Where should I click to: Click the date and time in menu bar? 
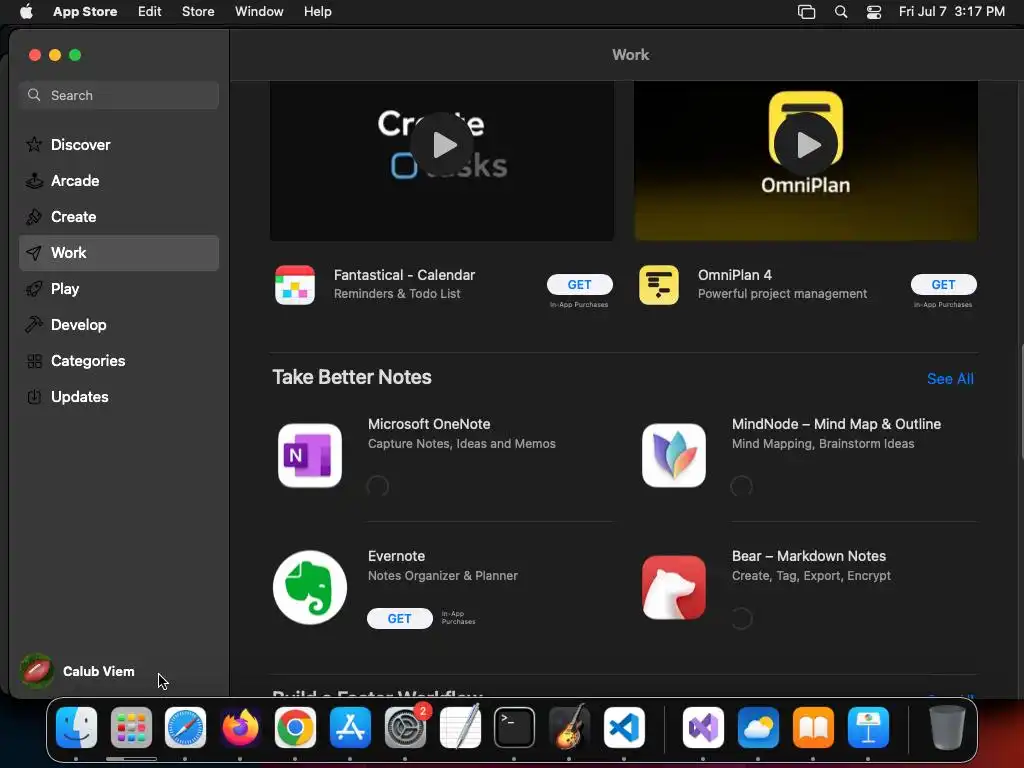point(952,12)
